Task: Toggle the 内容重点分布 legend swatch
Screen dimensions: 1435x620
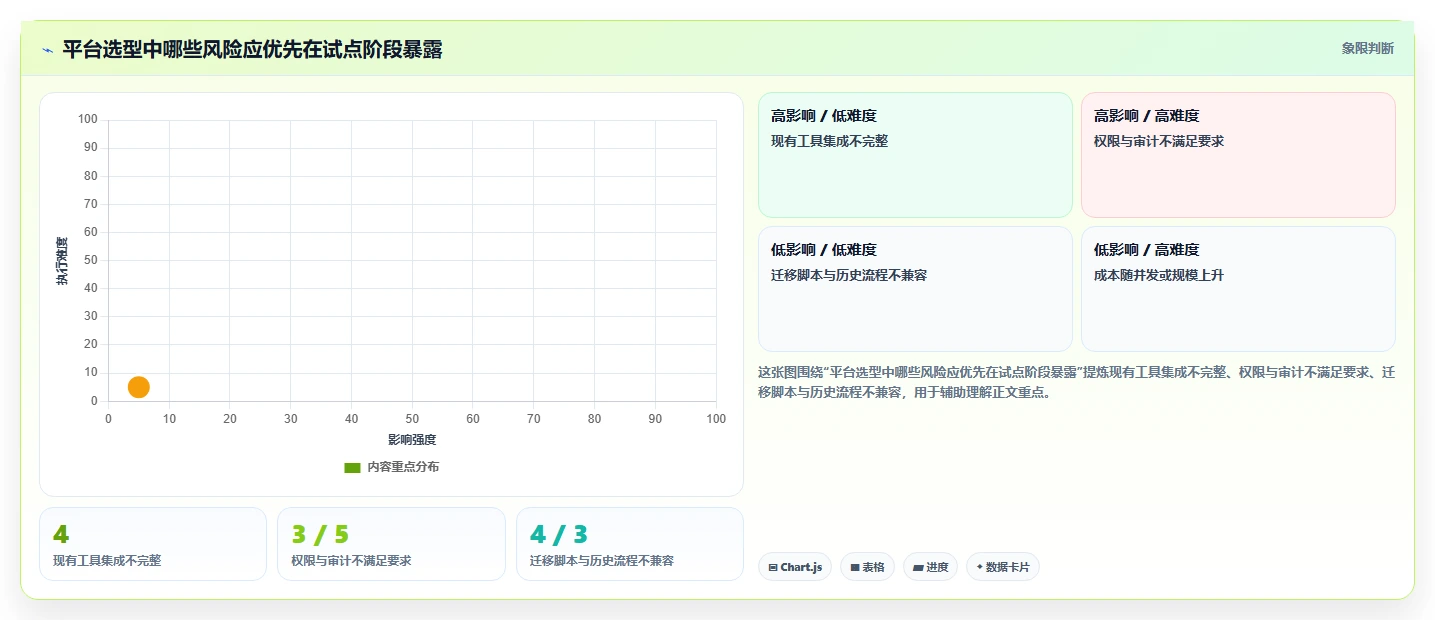Action: (x=352, y=467)
